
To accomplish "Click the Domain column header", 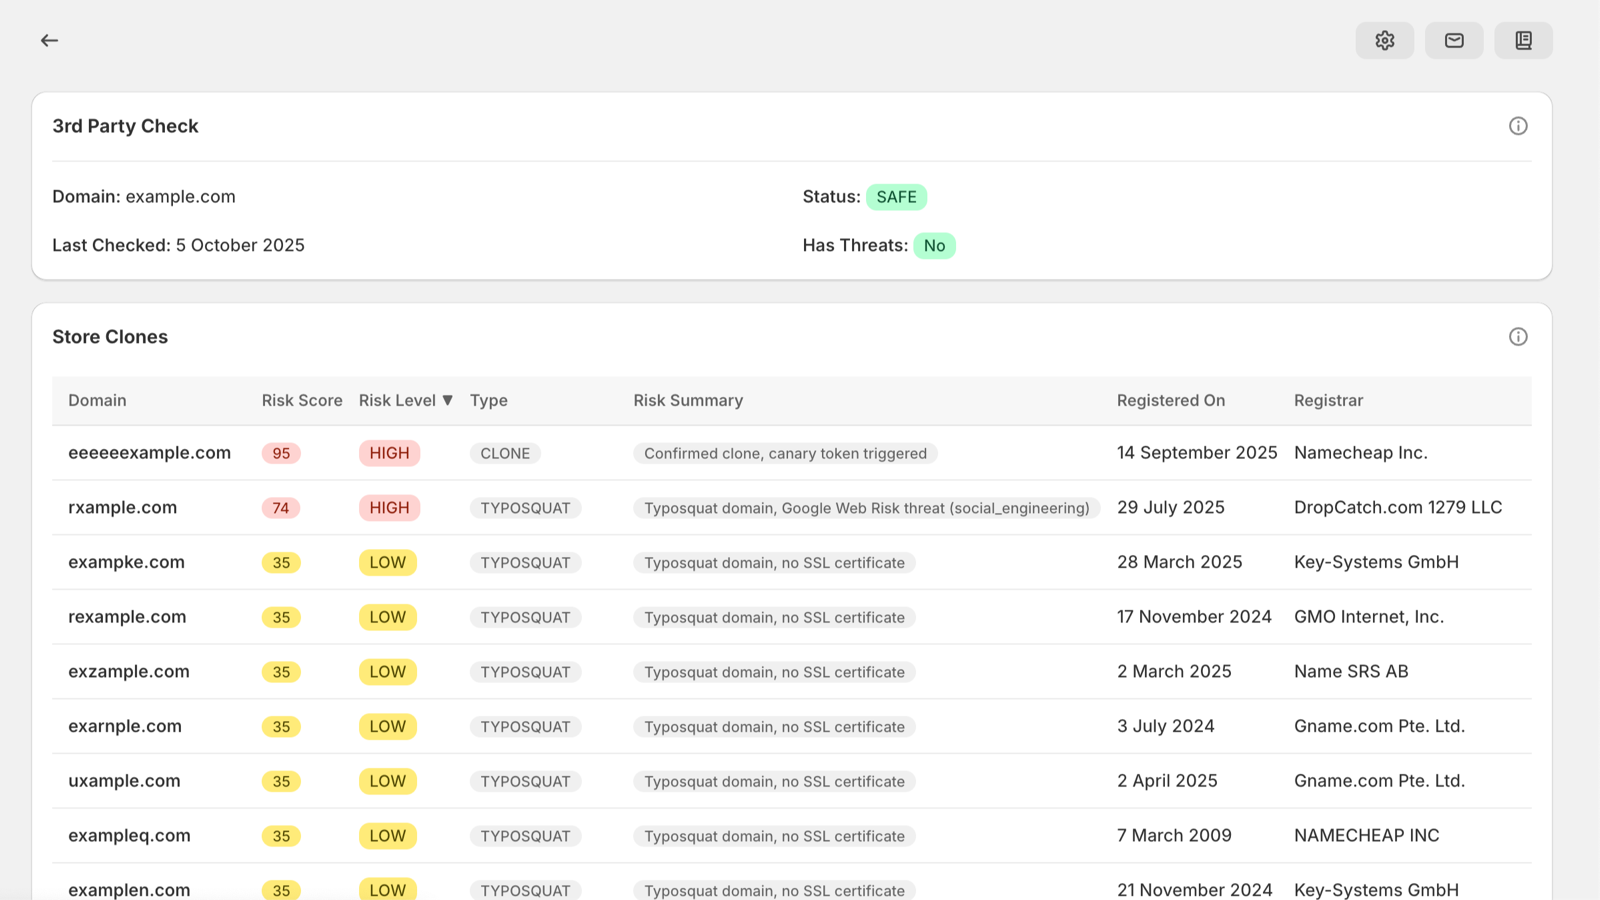I will click(x=97, y=400).
